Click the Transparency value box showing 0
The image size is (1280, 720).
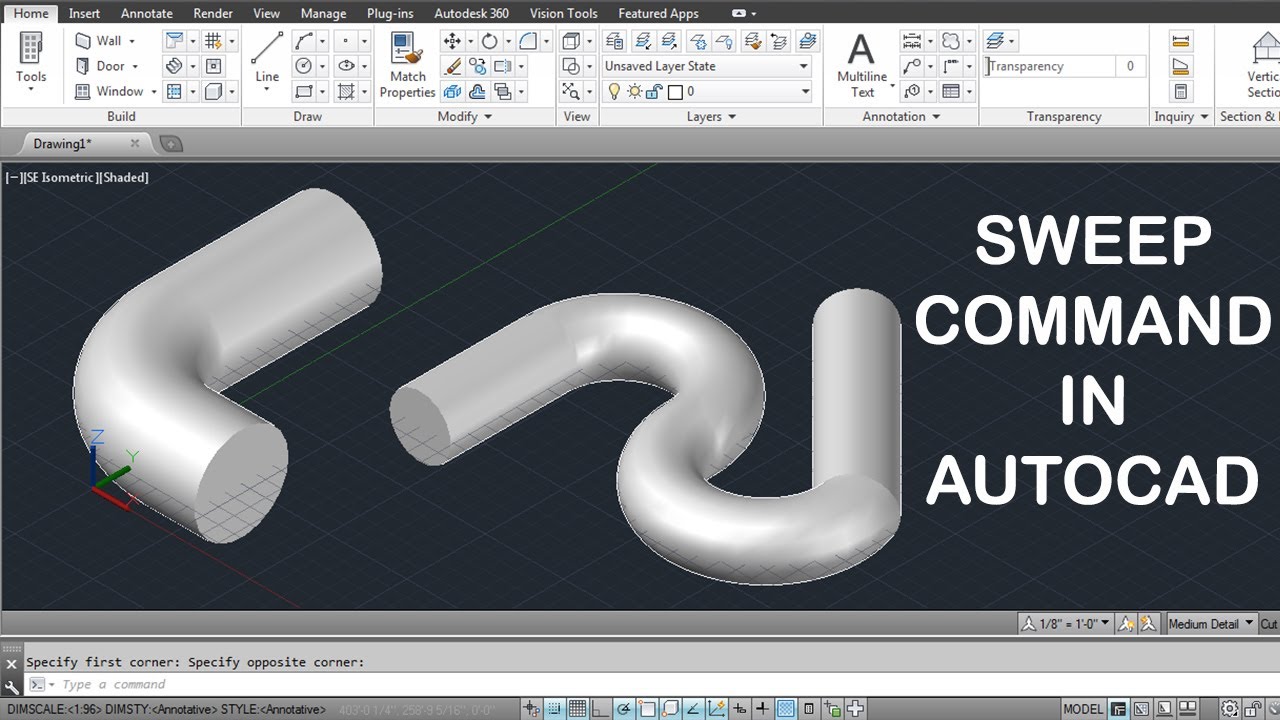[x=1130, y=66]
